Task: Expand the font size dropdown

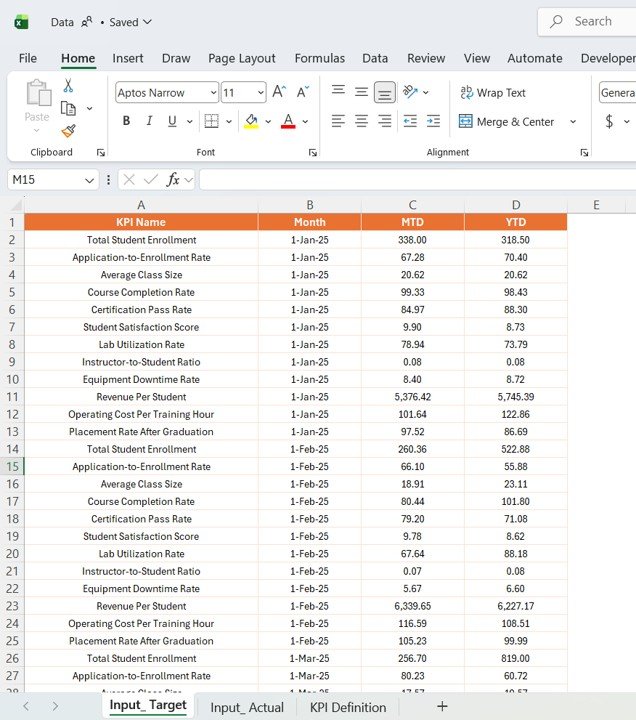Action: [258, 93]
